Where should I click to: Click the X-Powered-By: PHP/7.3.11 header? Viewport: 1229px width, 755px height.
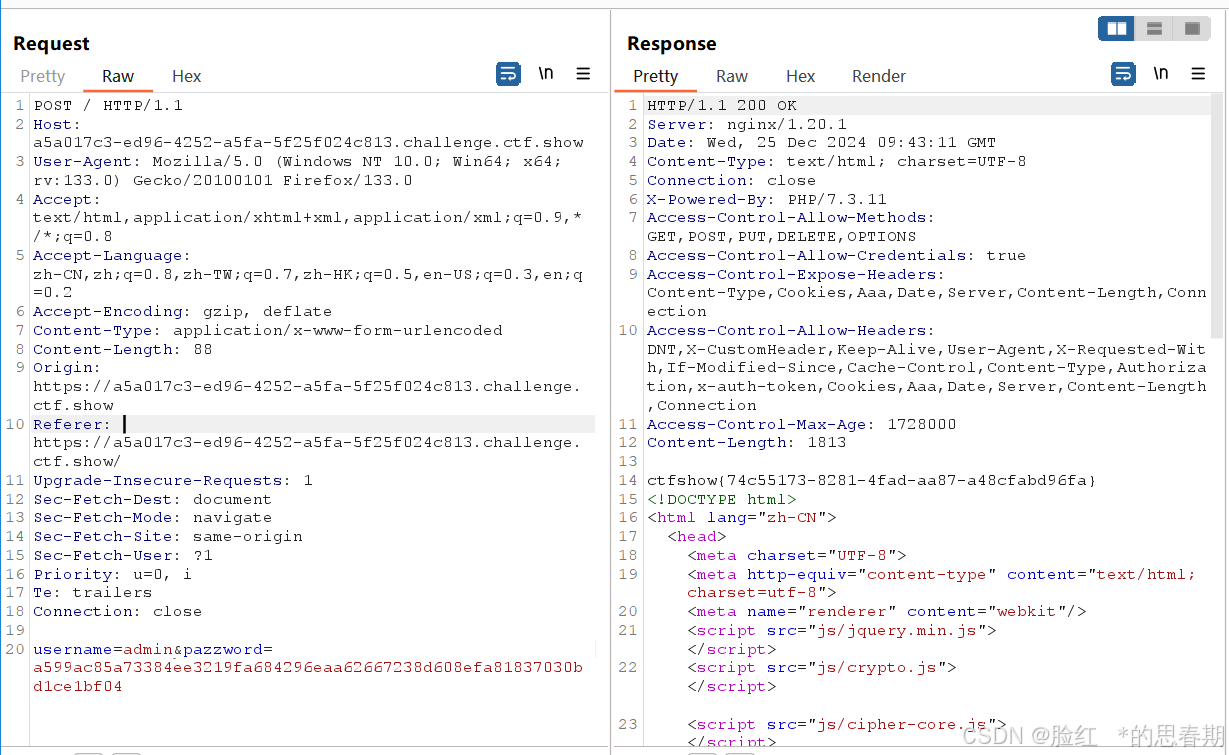click(x=767, y=199)
